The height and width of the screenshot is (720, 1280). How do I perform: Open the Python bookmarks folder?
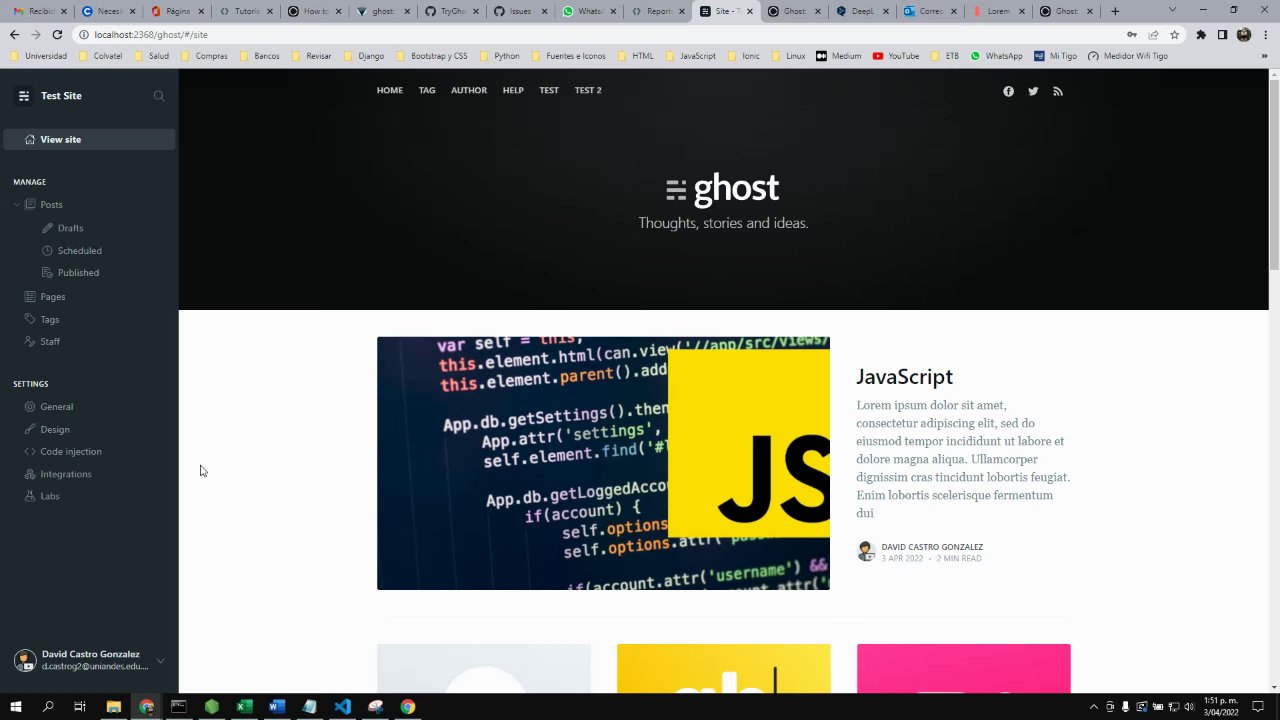[499, 56]
